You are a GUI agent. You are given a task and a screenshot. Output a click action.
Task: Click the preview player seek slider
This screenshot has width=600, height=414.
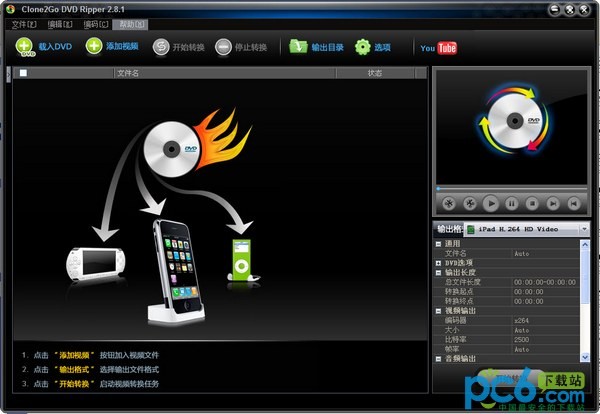click(511, 189)
